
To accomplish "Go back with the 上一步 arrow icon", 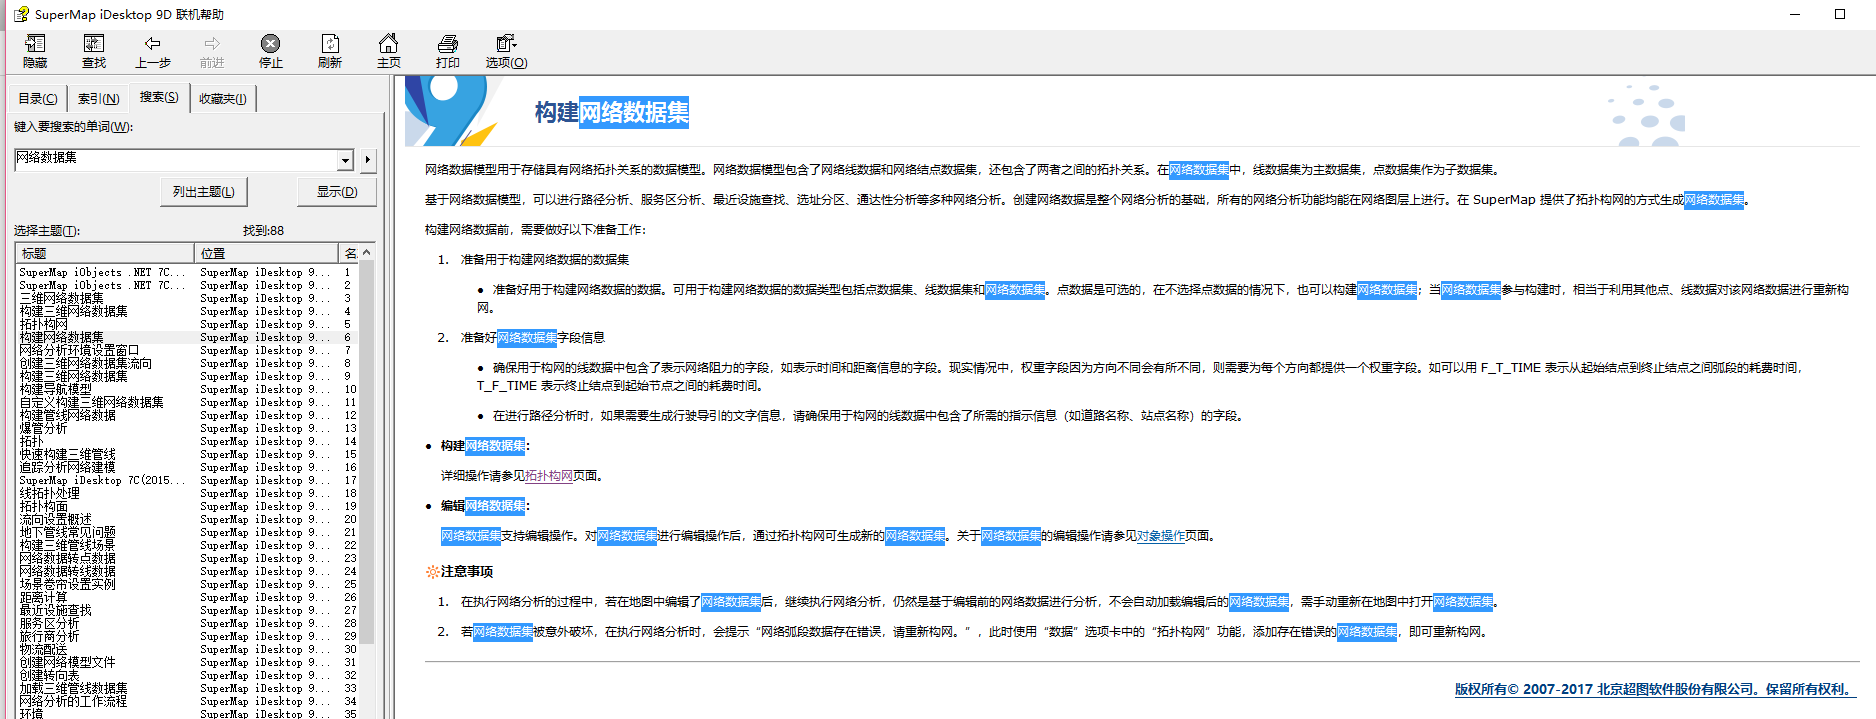I will click(153, 51).
